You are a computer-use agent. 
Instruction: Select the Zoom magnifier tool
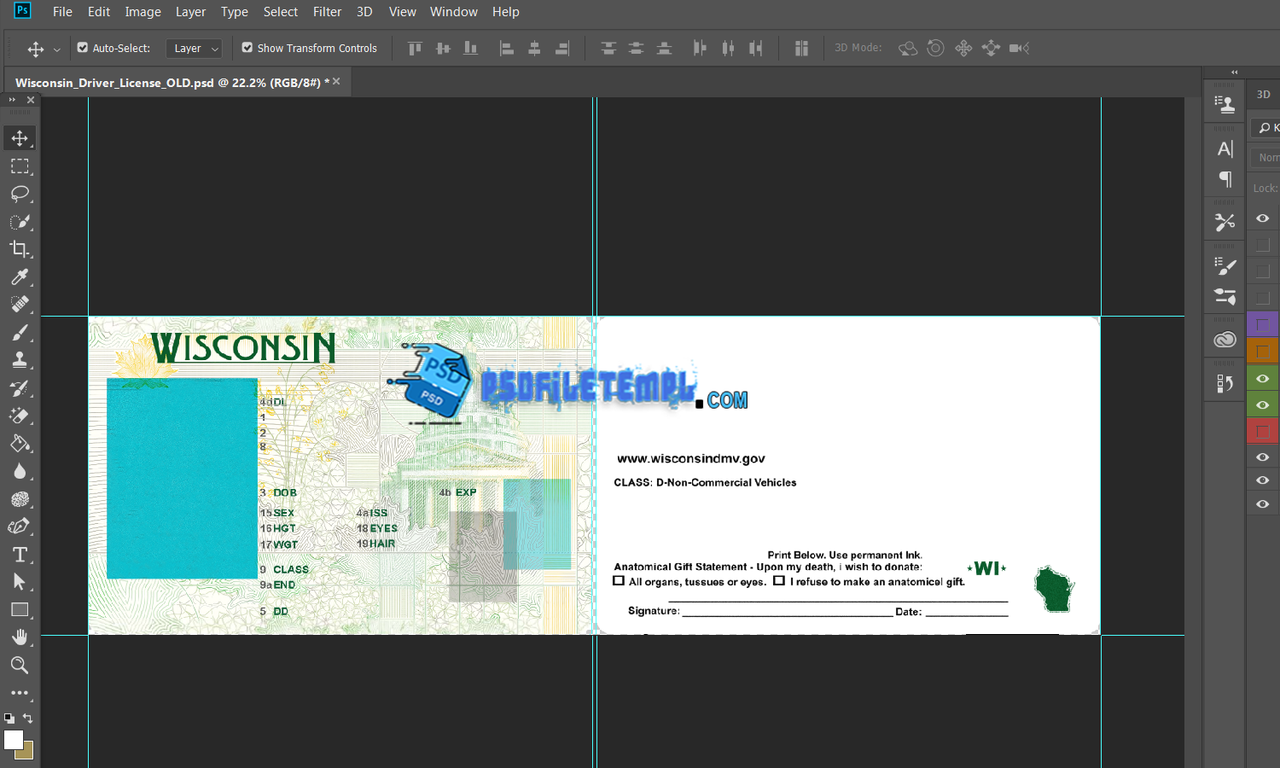point(20,665)
